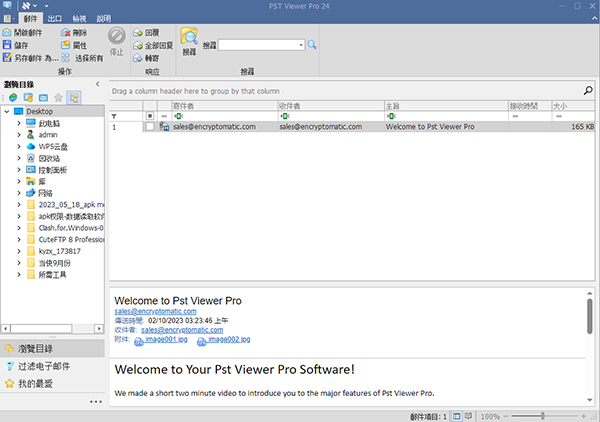
Task: Click the 寄件者 filter row cell
Action: coord(225,116)
